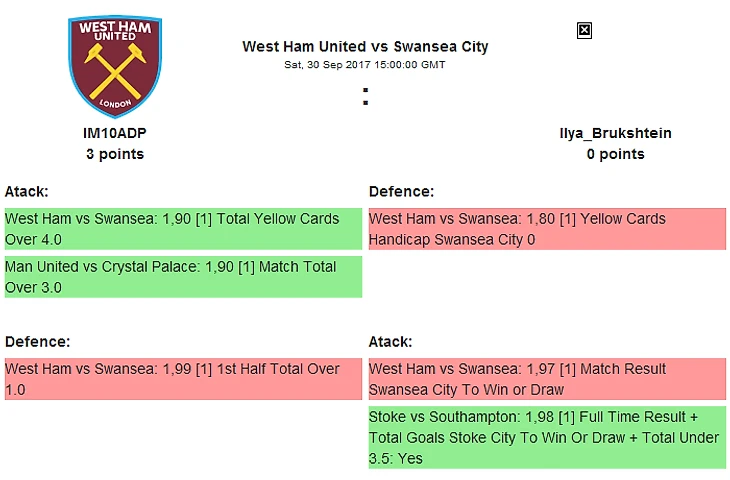
Task: Select the Man United vs Crystal Palace bet
Action: coord(183,277)
